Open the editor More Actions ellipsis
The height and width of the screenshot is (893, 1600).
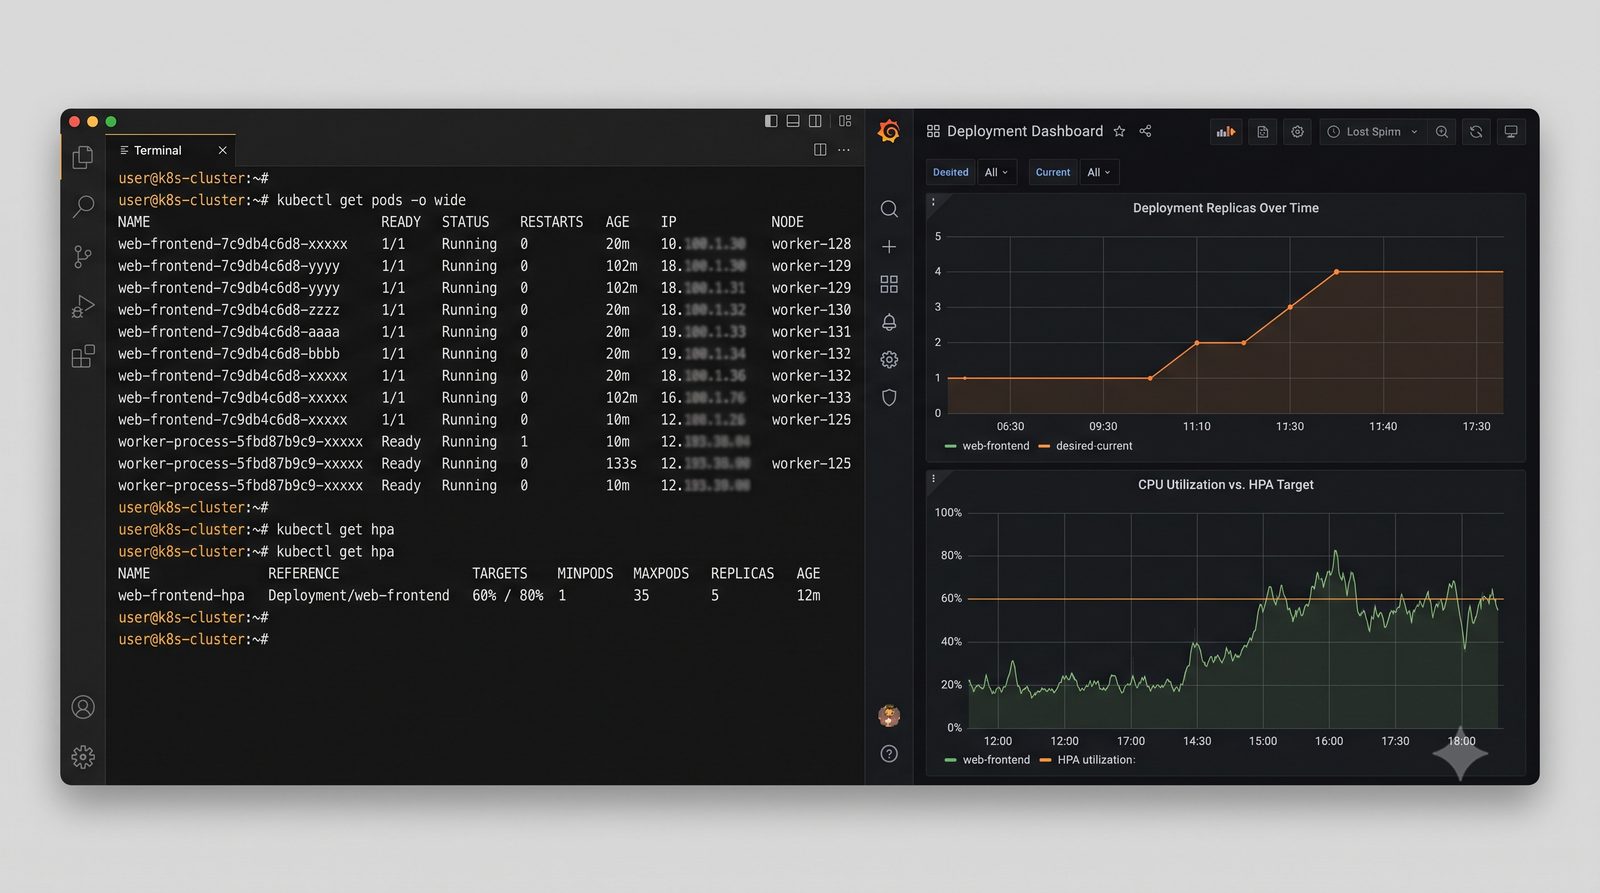844,150
